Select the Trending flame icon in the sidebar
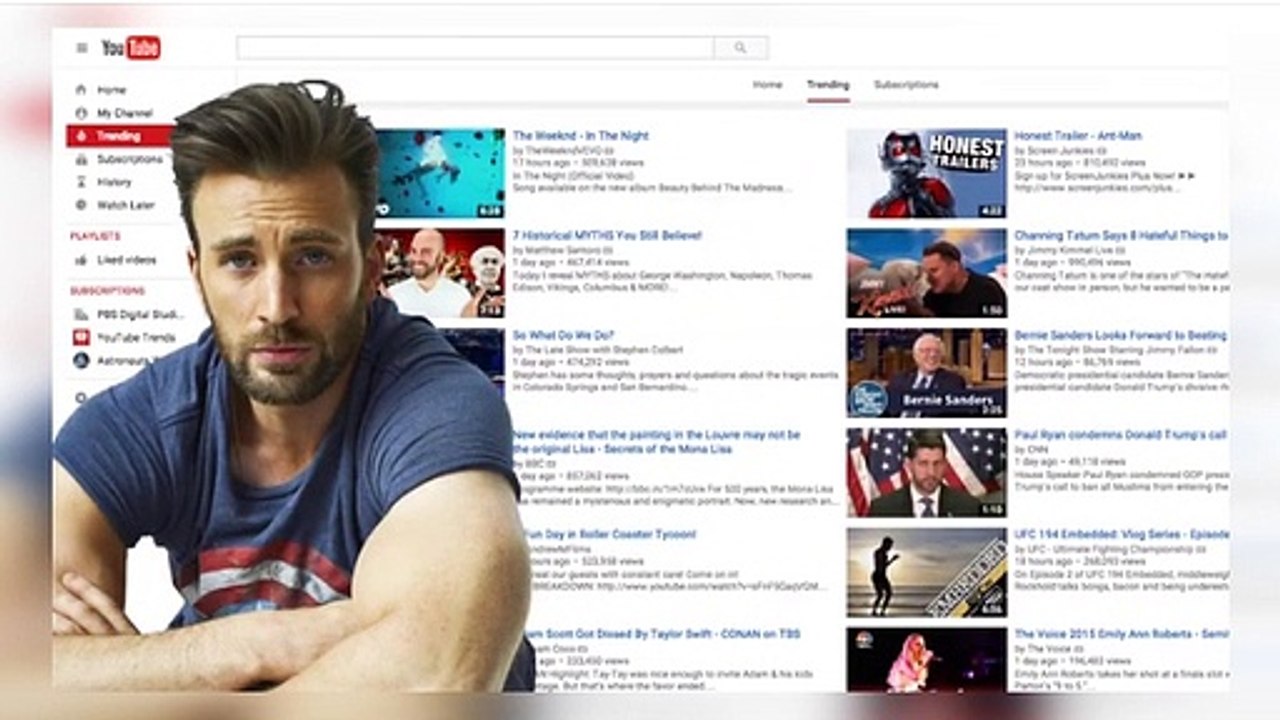The image size is (1280, 720). [81, 136]
